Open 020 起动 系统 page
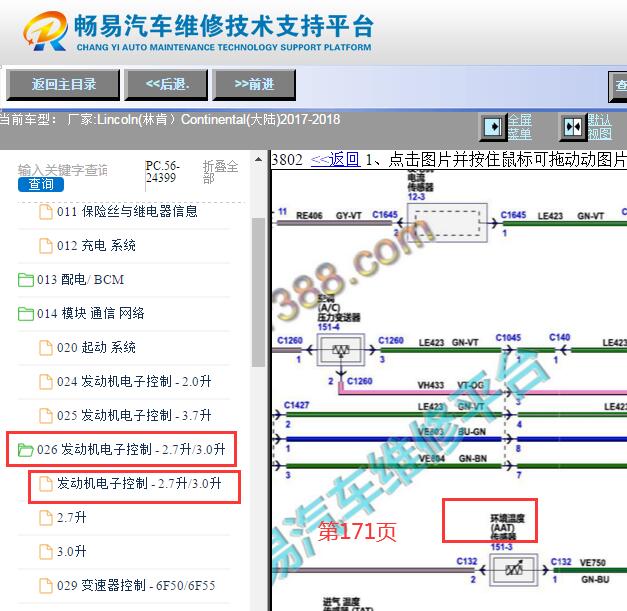Viewport: 627px width, 611px height. pos(96,347)
